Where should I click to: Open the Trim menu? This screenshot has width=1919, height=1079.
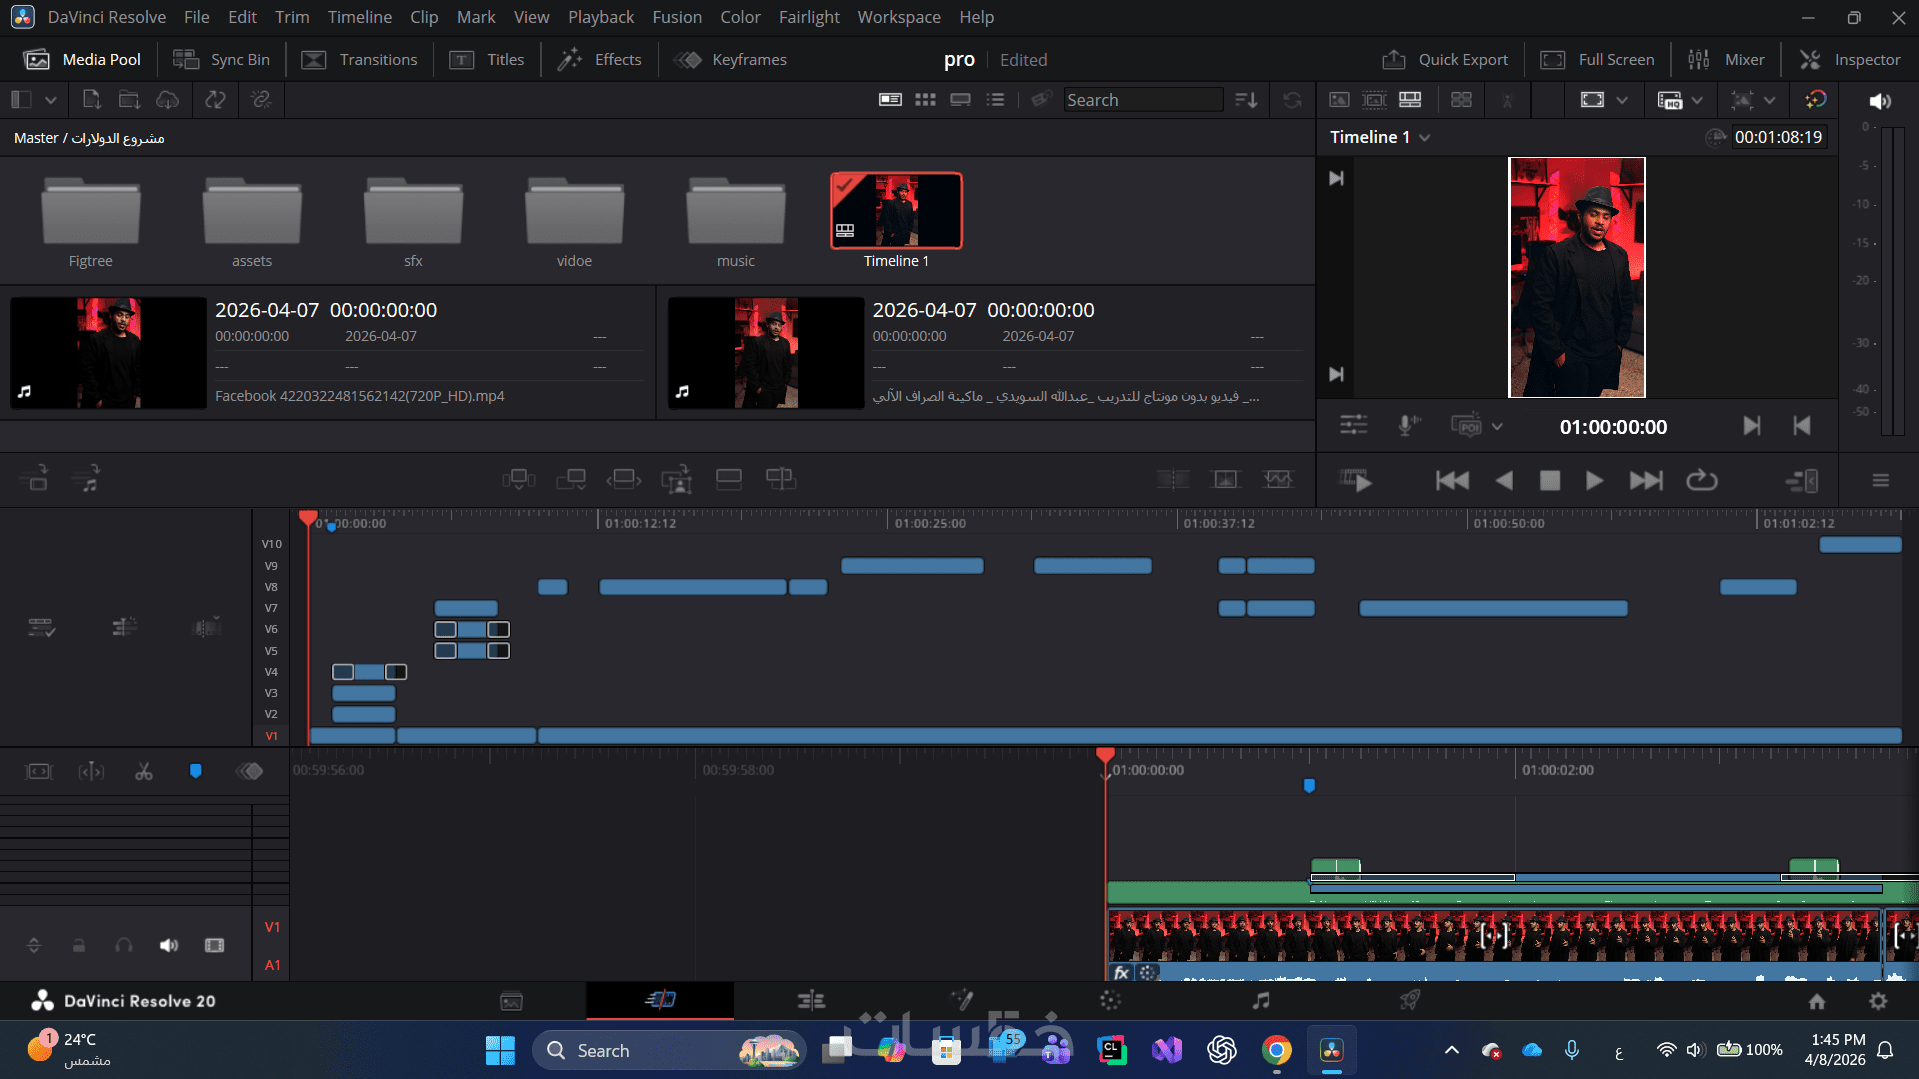point(292,17)
